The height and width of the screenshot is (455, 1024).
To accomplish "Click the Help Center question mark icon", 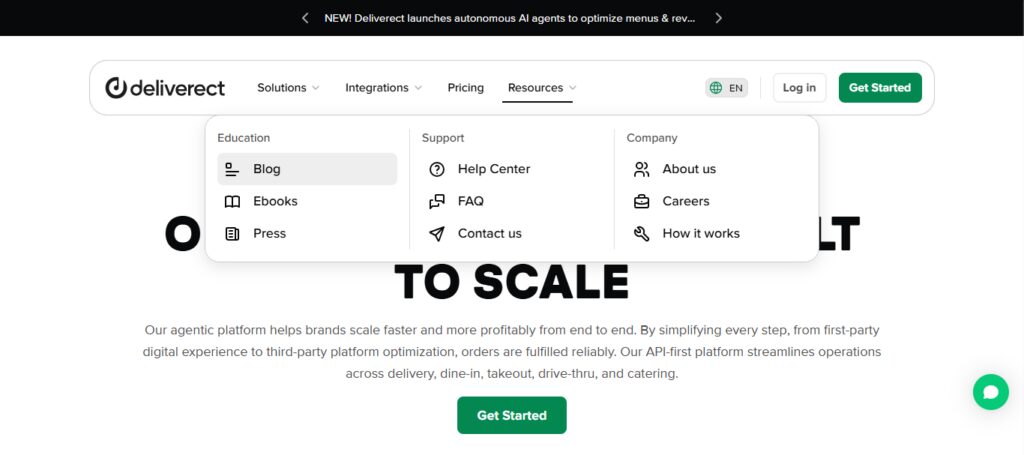I will coord(436,169).
